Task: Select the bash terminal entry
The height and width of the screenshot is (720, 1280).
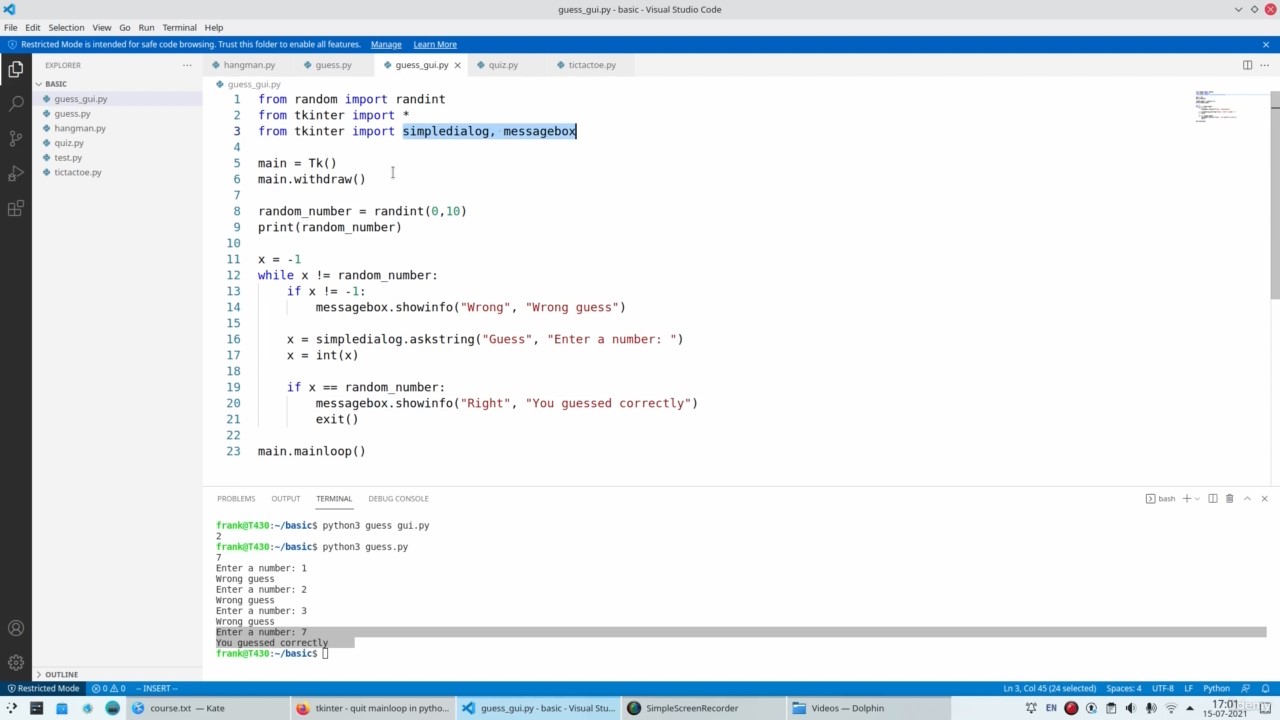Action: tap(1161, 498)
